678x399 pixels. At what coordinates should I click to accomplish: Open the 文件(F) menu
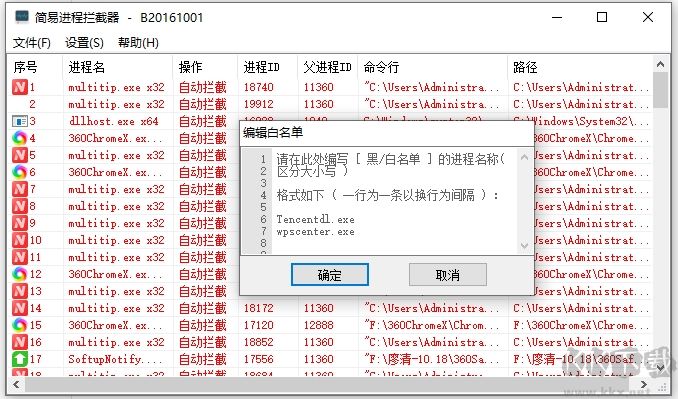[x=32, y=42]
